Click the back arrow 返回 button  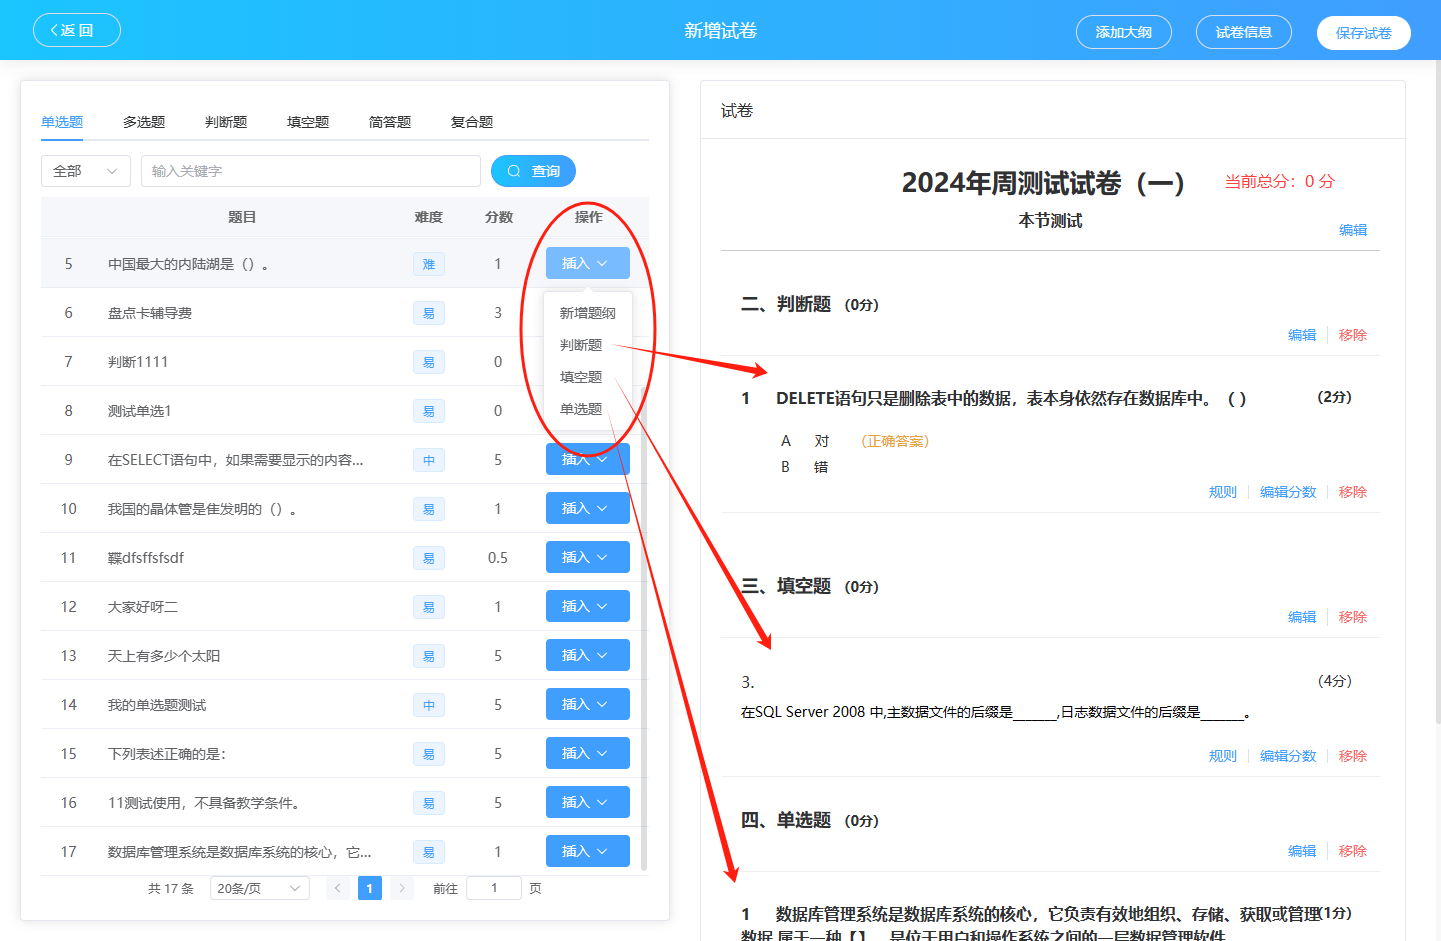[77, 30]
